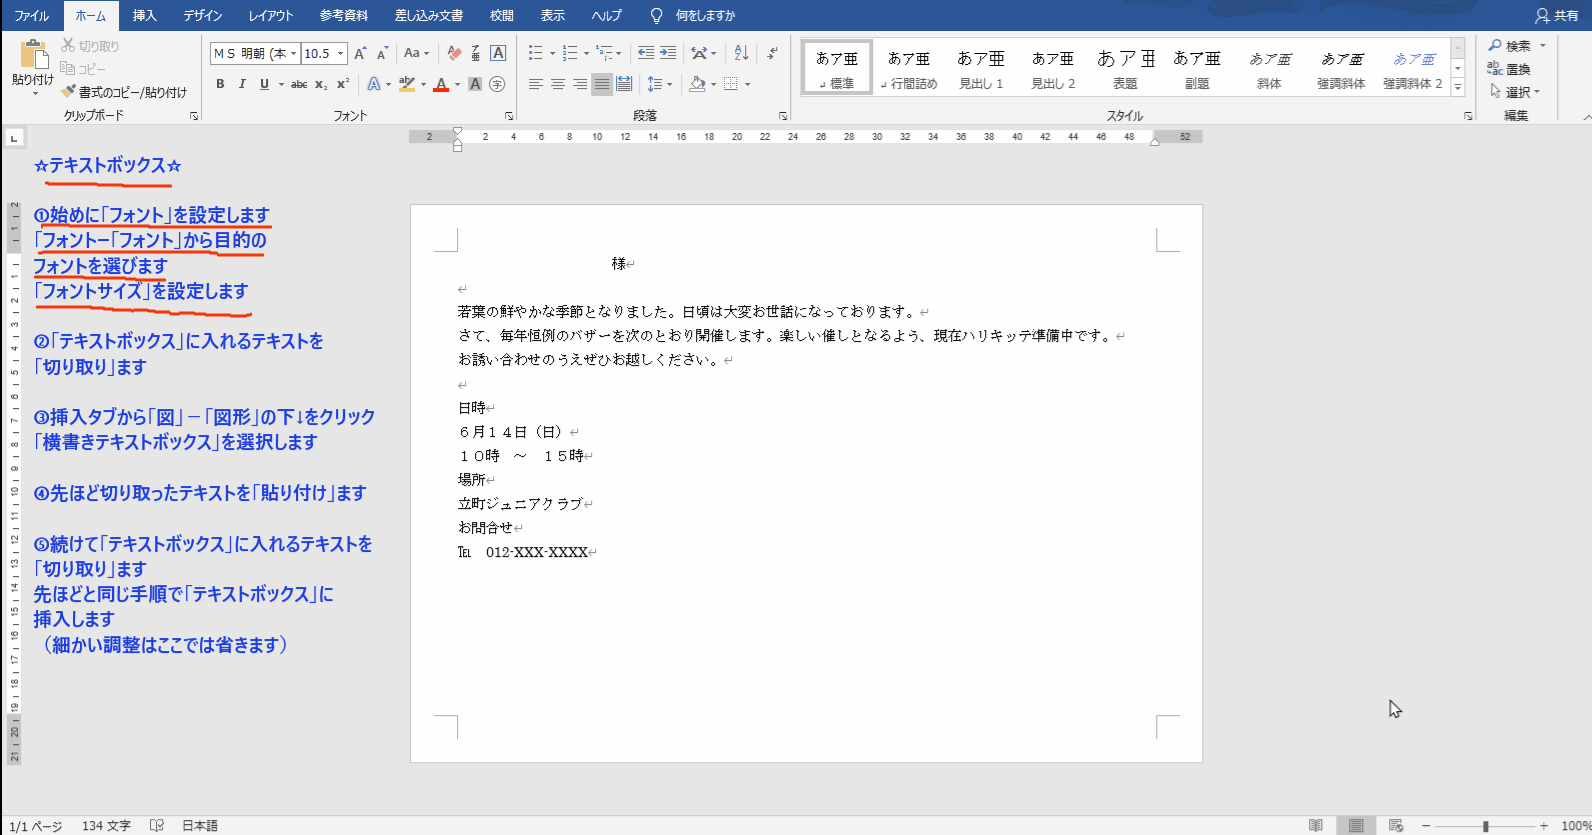Increase paragraph indent

(668, 53)
